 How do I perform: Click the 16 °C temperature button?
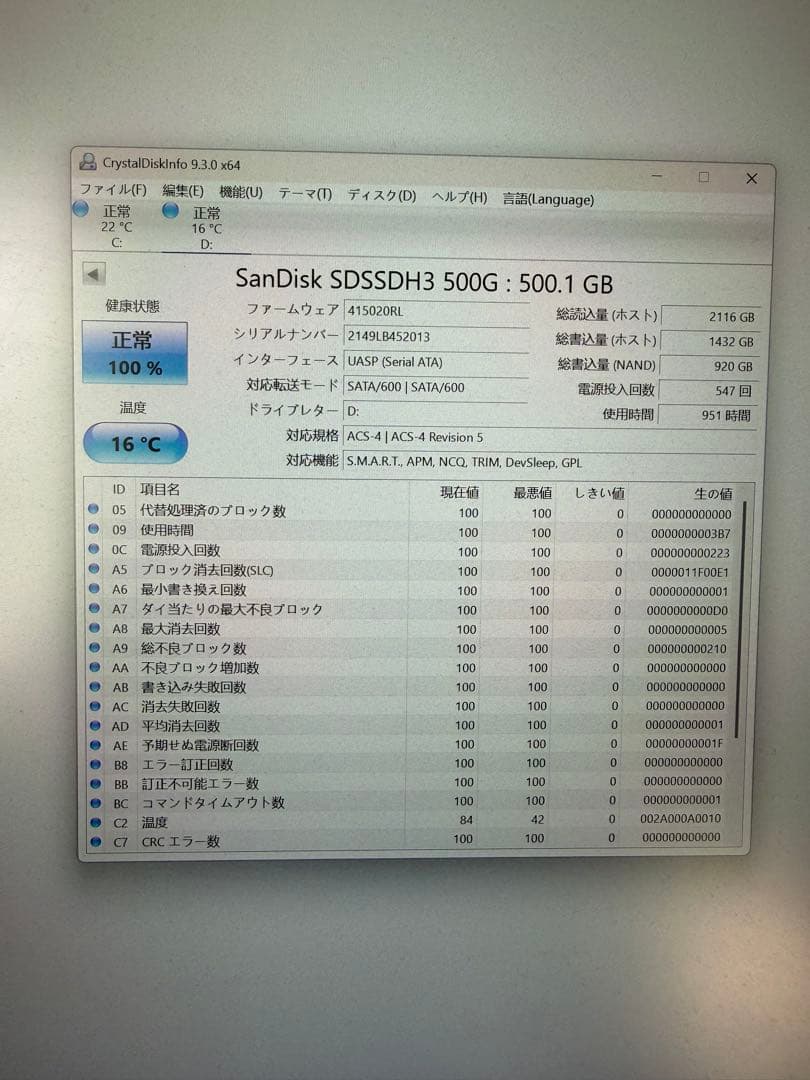point(136,444)
